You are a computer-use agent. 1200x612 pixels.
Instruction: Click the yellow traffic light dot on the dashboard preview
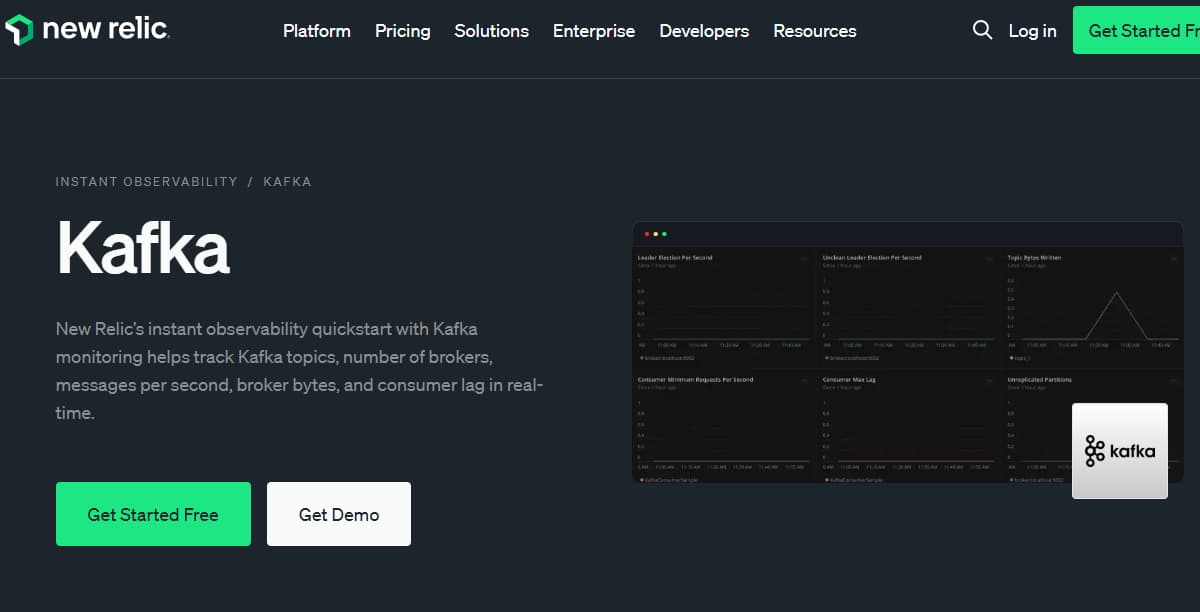[x=654, y=234]
